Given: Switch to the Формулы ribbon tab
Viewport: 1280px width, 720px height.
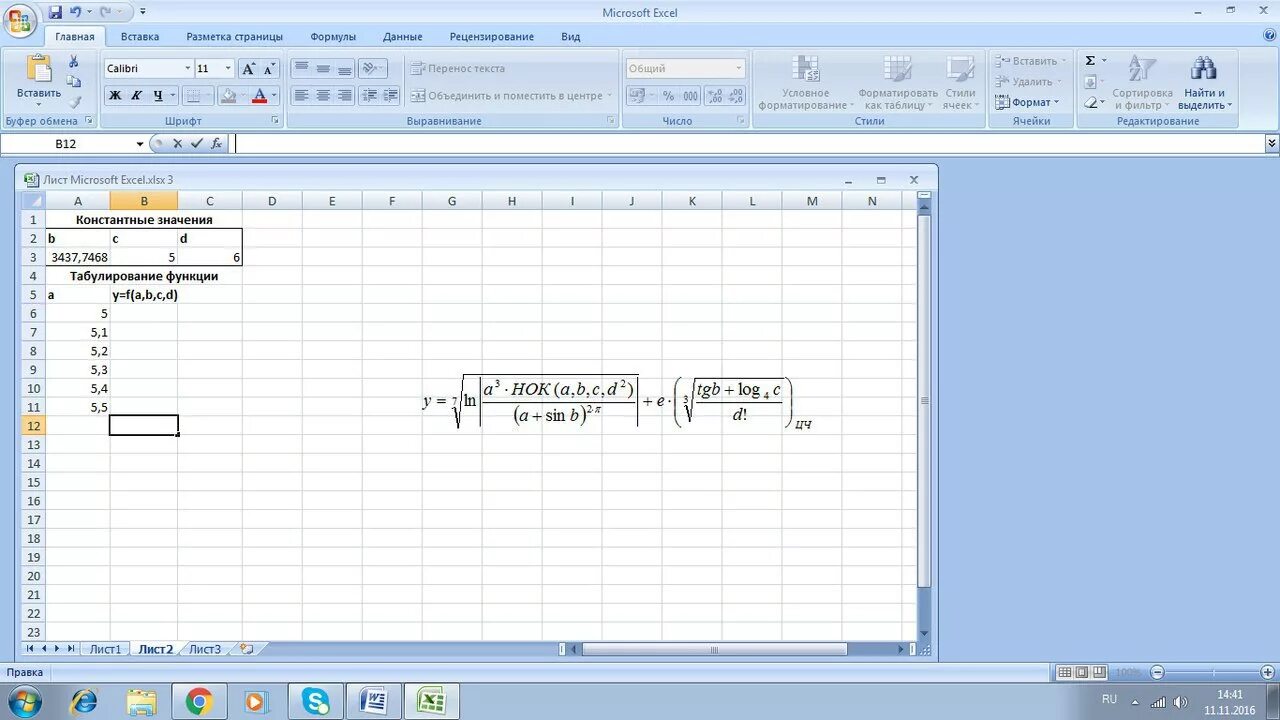Looking at the screenshot, I should [x=333, y=37].
